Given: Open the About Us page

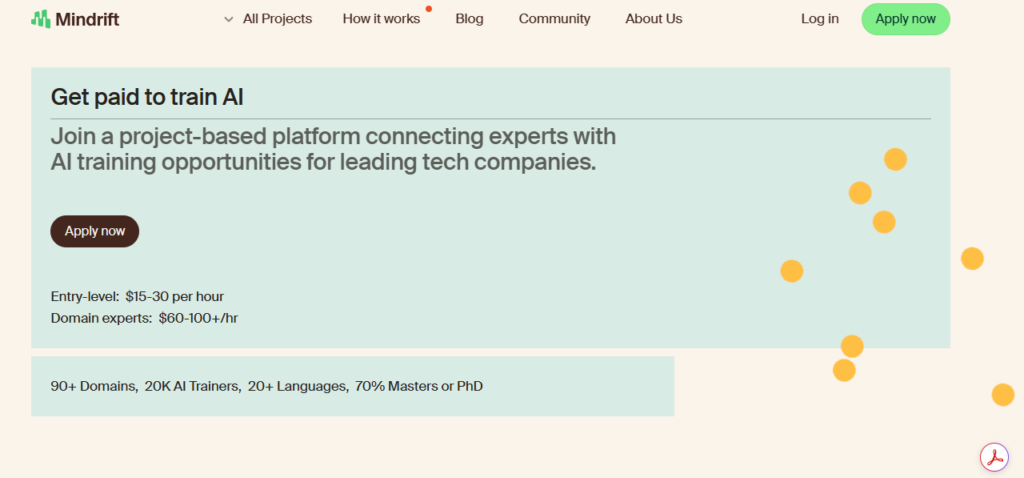Looking at the screenshot, I should click(x=654, y=19).
